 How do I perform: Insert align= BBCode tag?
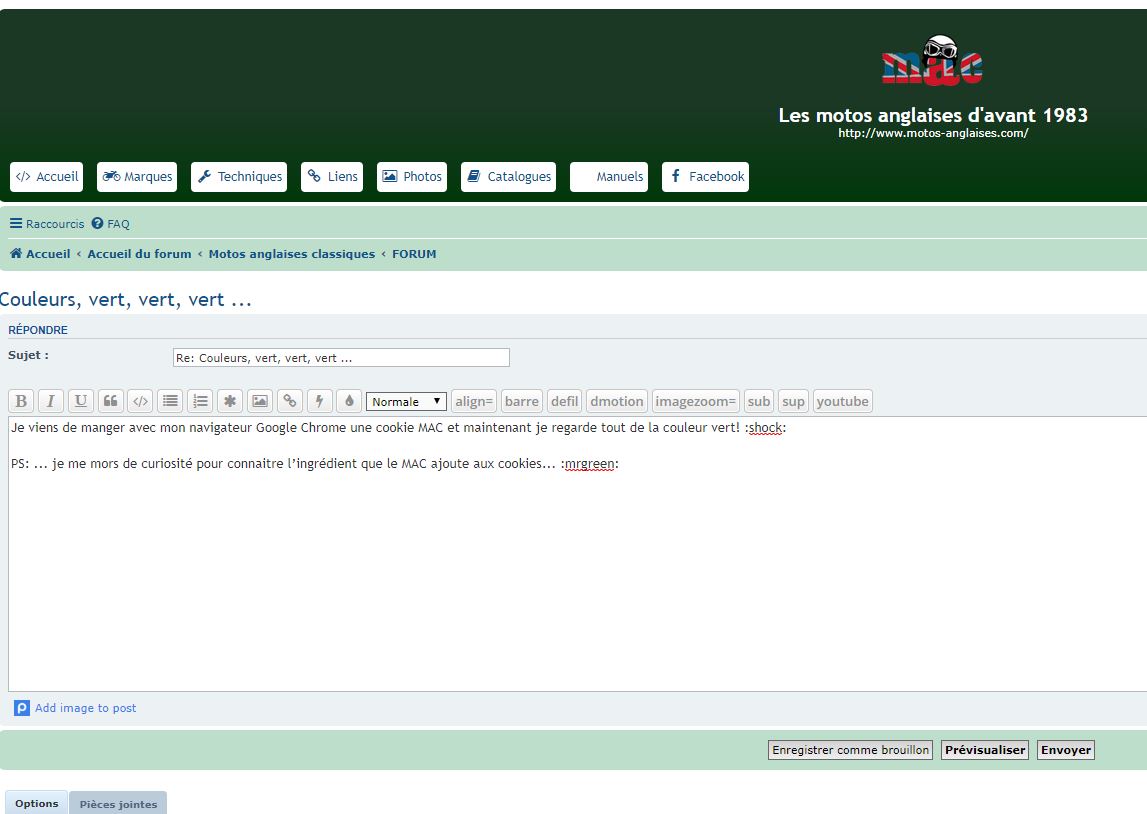474,401
